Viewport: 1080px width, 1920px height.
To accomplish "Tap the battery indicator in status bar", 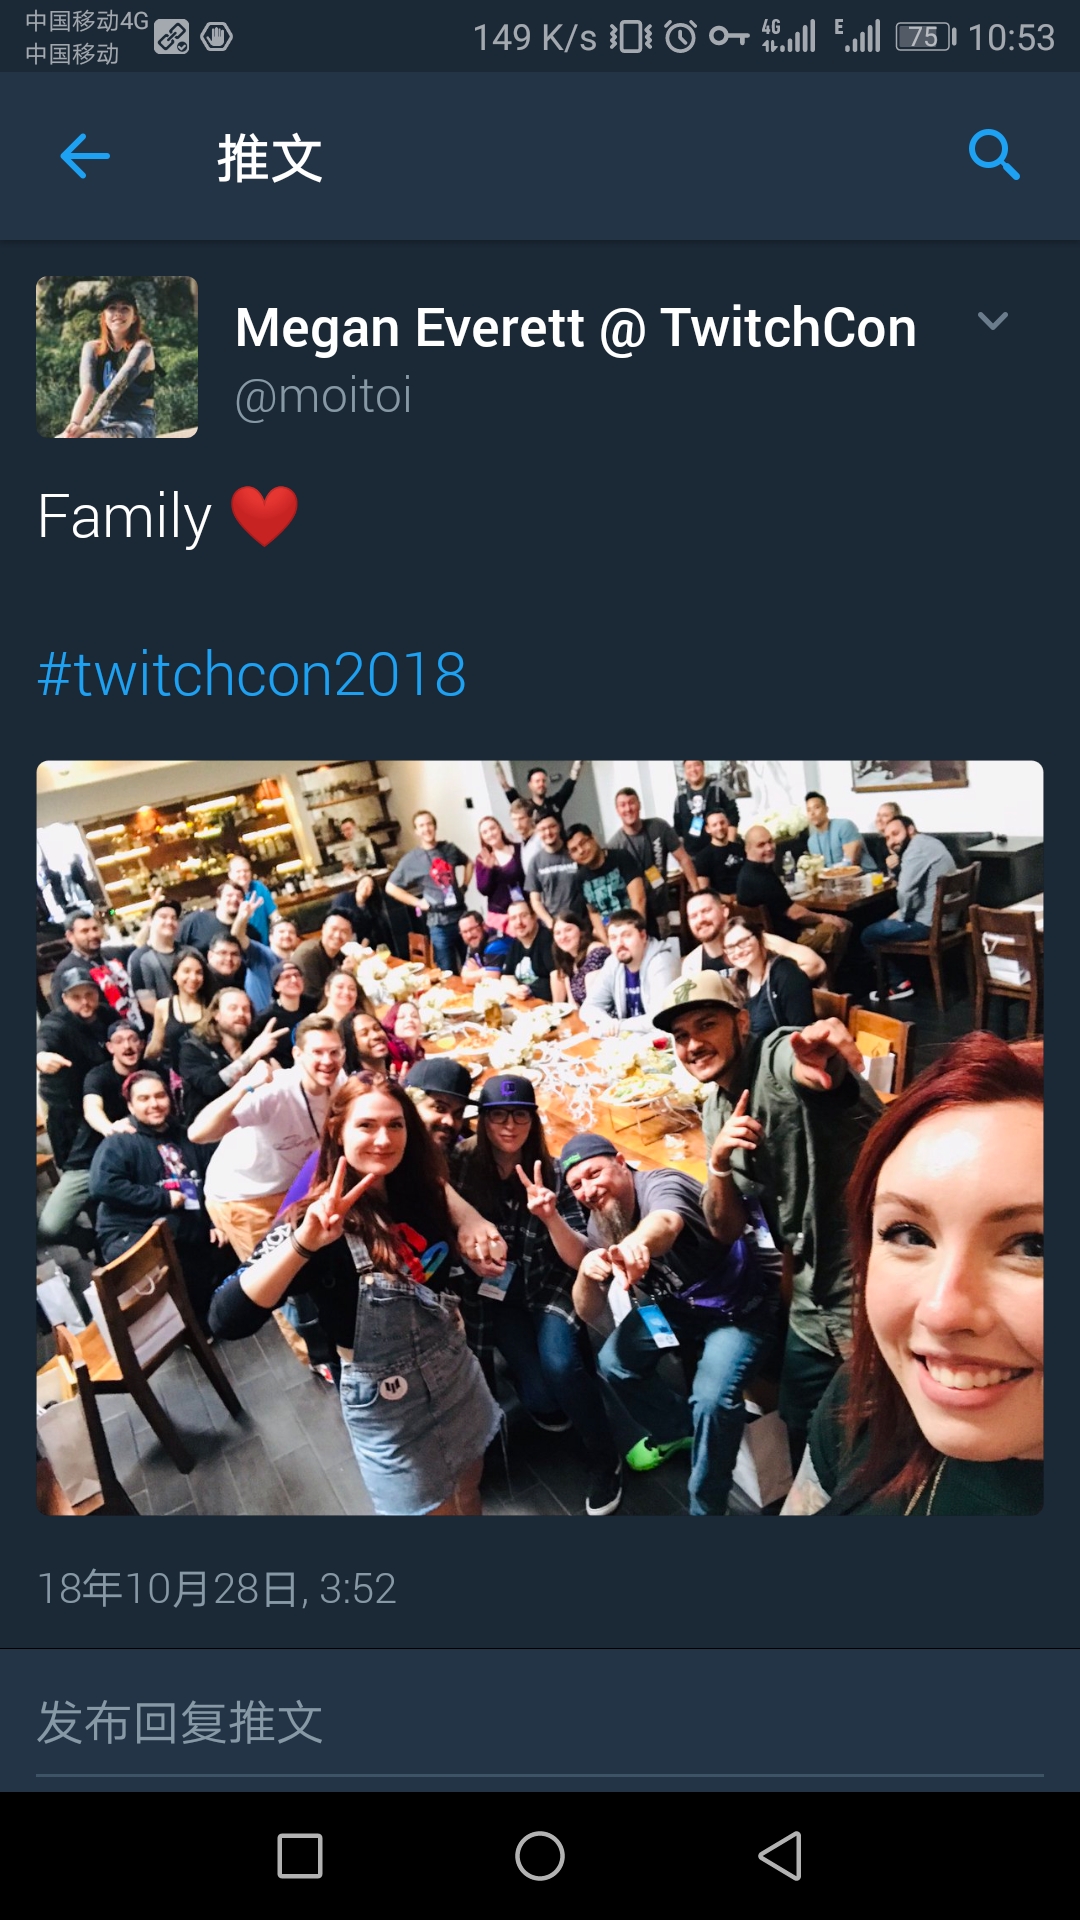I will (926, 37).
